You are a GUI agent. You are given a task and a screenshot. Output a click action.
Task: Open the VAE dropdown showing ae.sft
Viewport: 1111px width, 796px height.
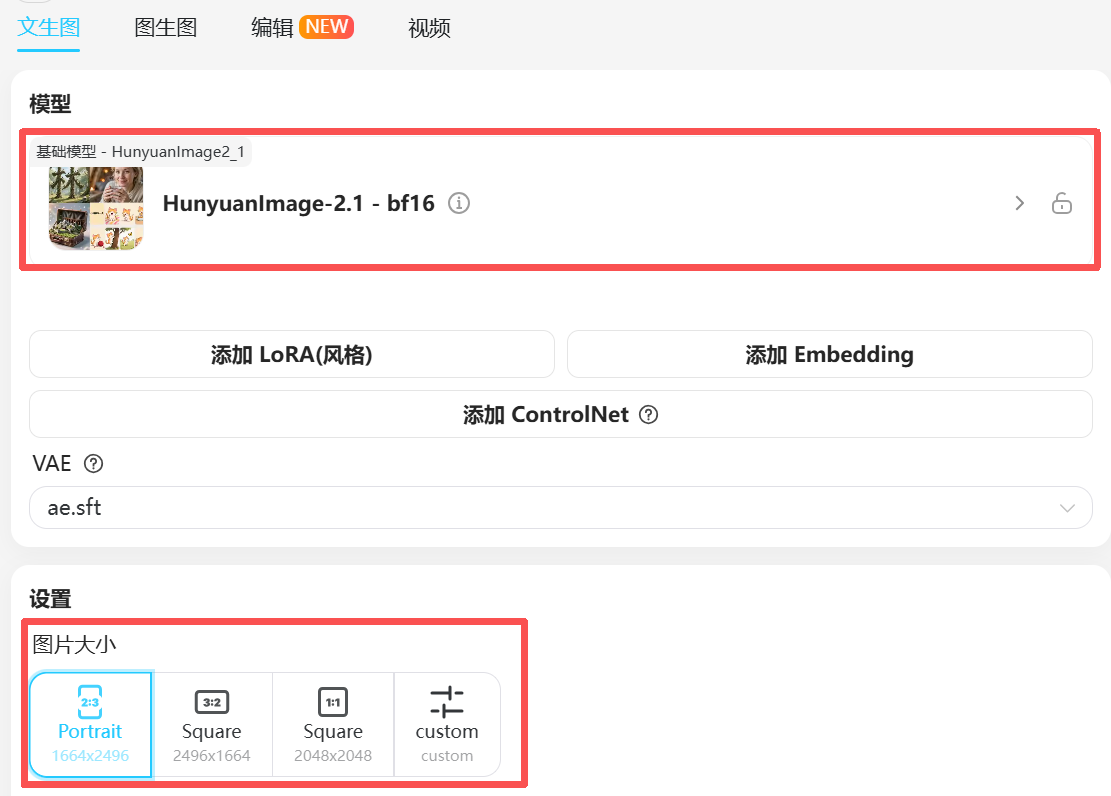pyautogui.click(x=560, y=508)
